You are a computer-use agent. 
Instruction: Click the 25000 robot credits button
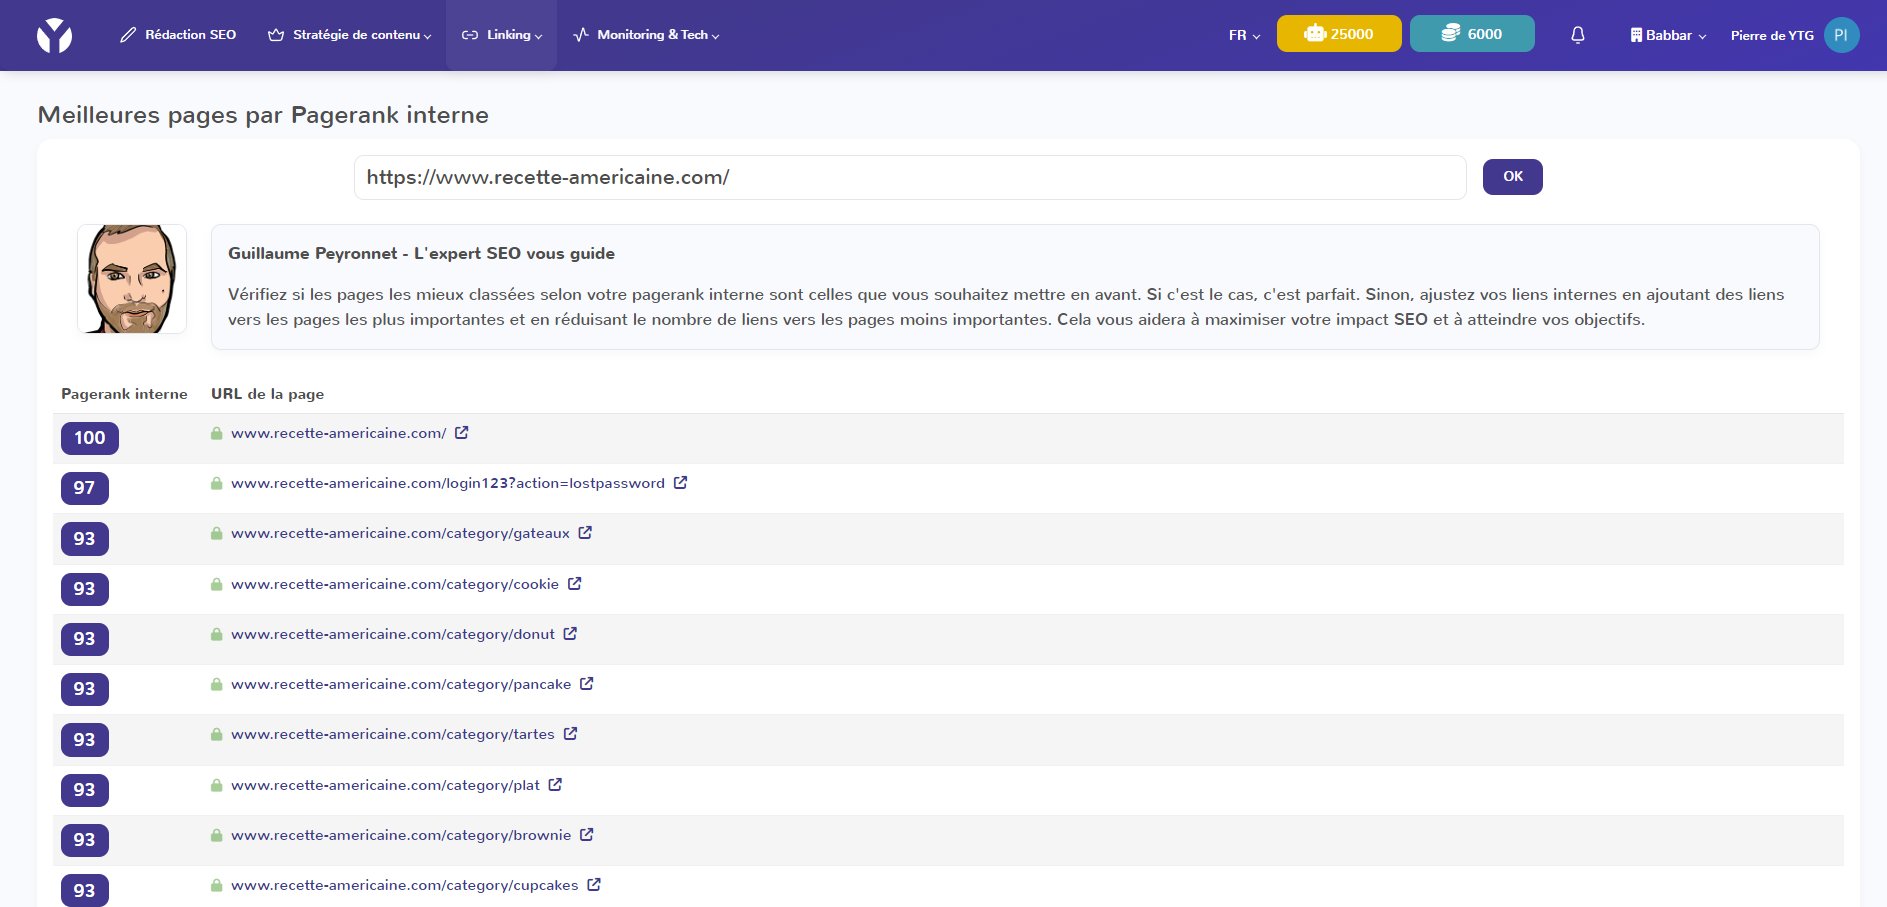1339,34
